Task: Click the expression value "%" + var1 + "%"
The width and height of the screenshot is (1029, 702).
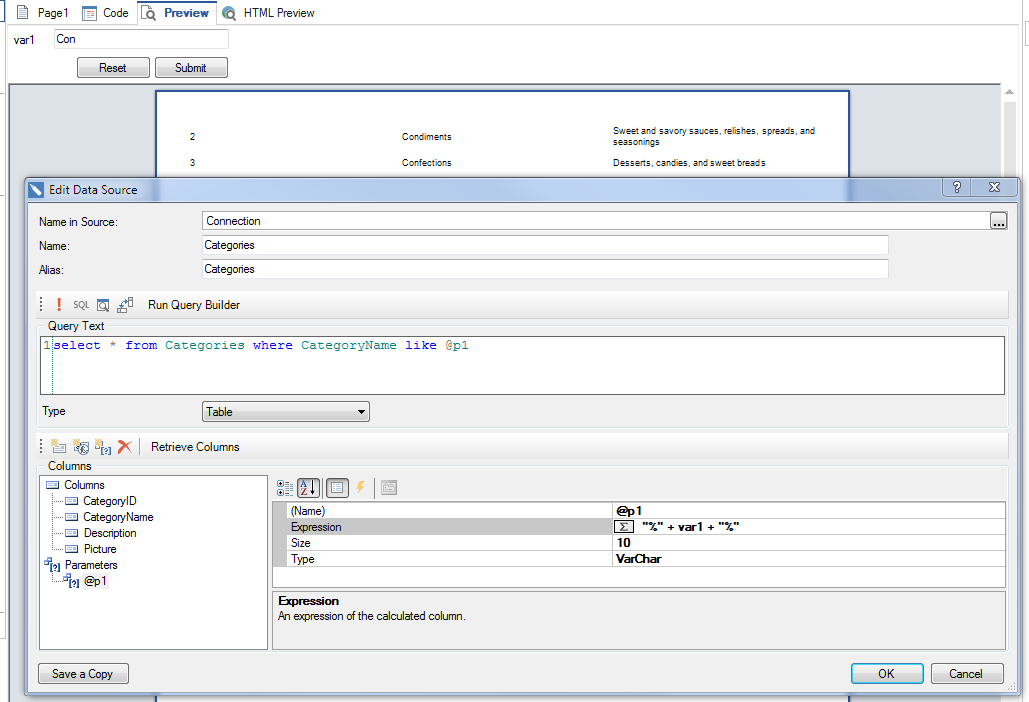Action: (x=690, y=527)
